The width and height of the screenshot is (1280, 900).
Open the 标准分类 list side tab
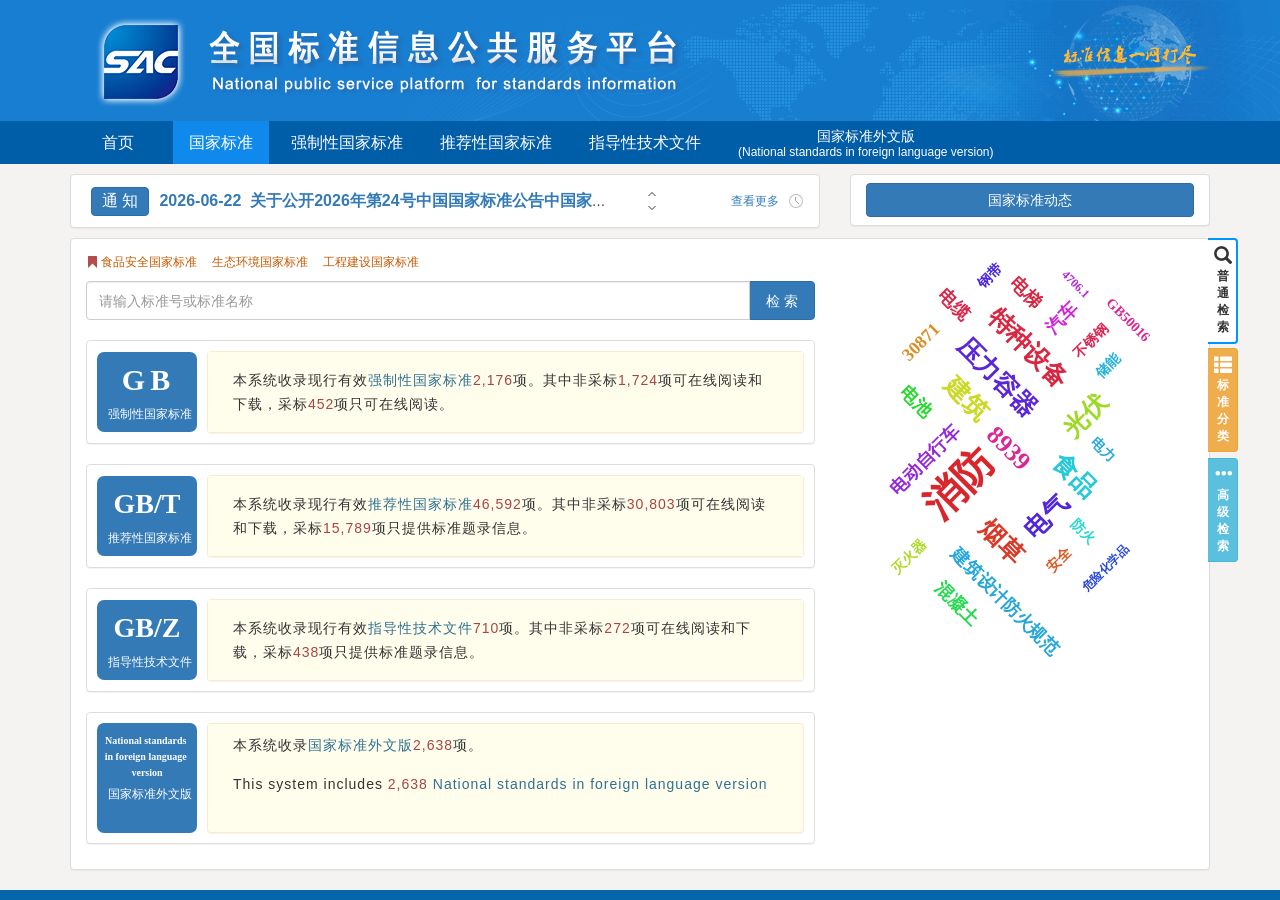coord(1222,400)
